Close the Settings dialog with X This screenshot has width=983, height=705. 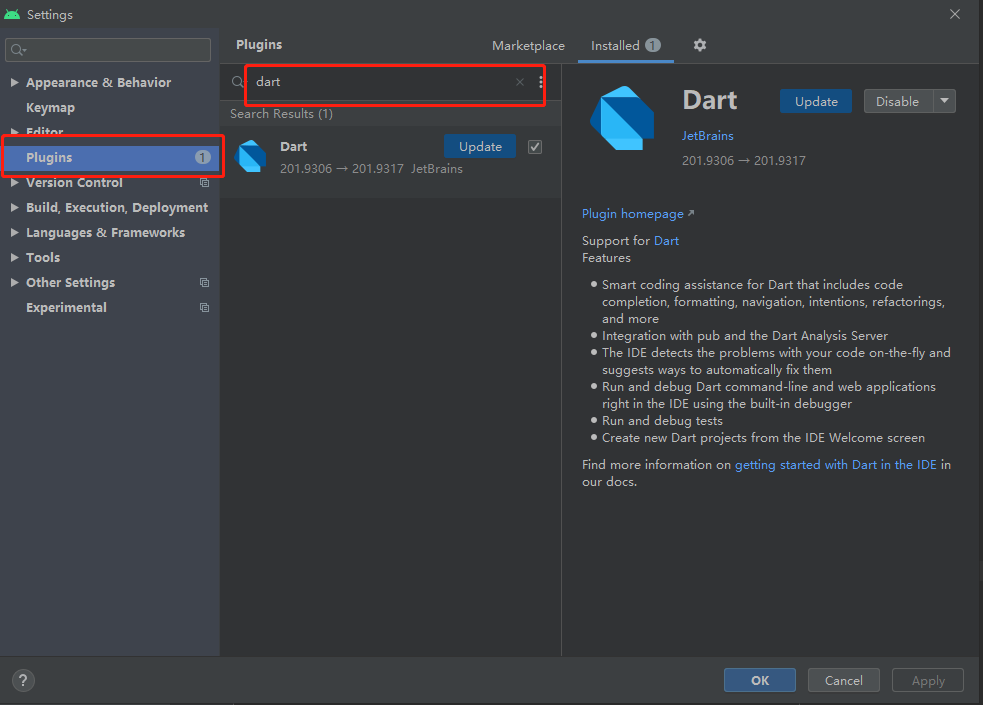coord(955,14)
